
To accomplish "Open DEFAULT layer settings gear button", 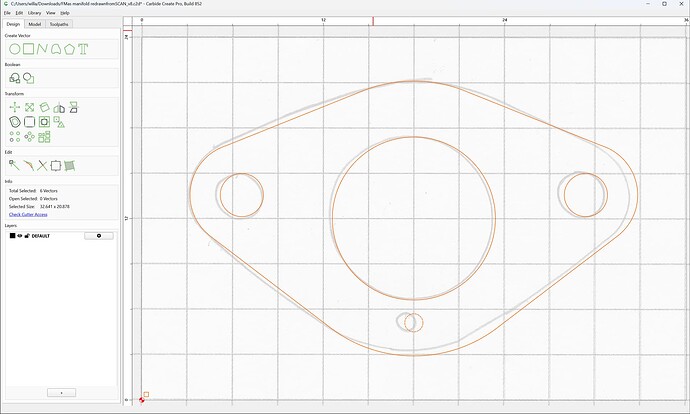I will click(x=99, y=236).
